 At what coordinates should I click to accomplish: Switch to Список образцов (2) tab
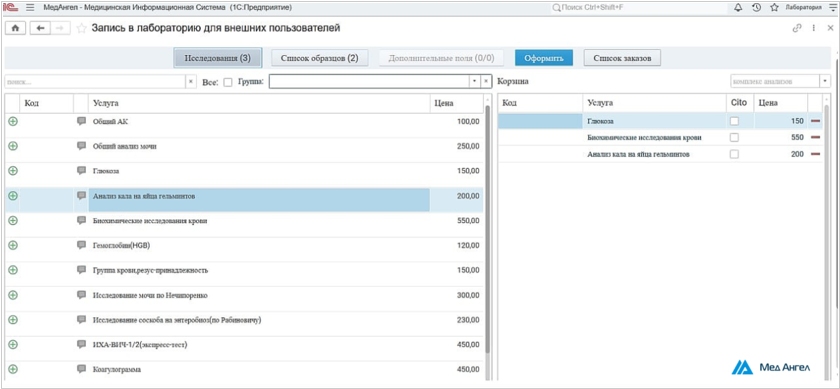click(319, 58)
